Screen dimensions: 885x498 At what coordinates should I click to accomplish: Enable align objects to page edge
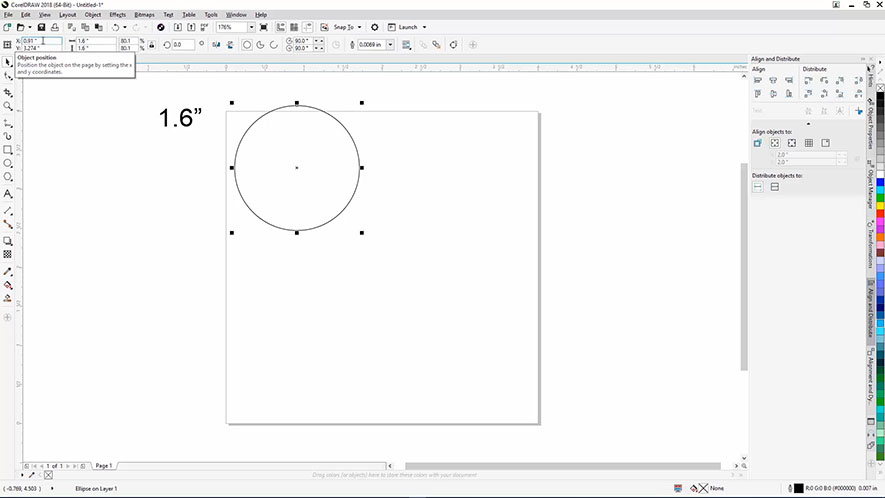click(775, 143)
